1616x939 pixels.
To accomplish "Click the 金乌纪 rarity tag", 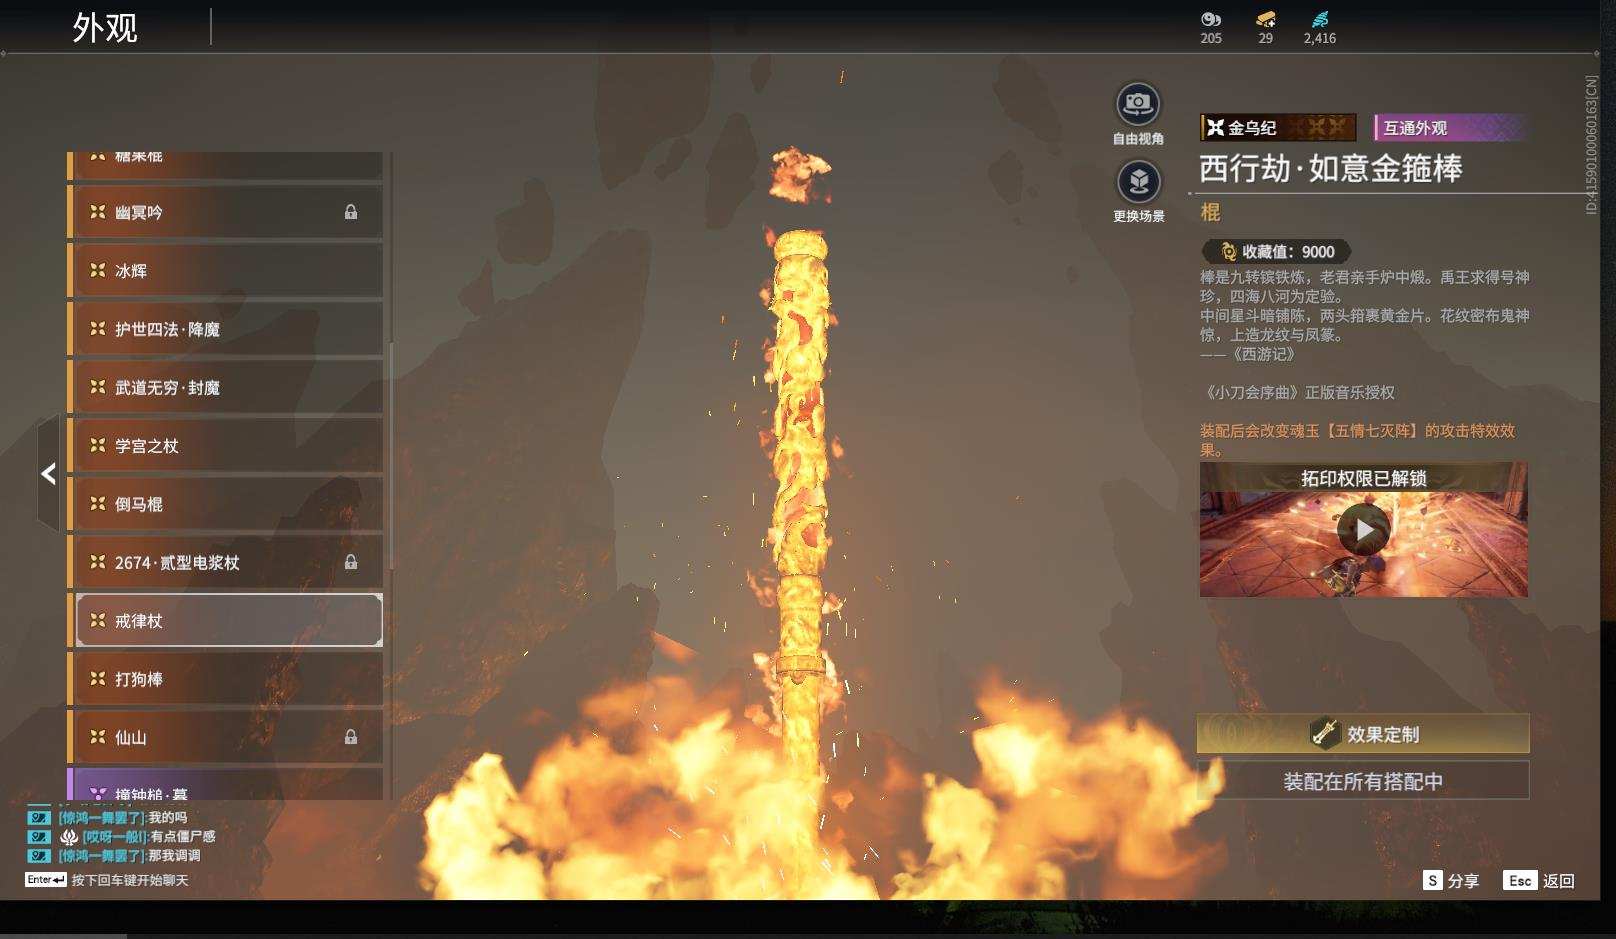I will (x=1278, y=127).
